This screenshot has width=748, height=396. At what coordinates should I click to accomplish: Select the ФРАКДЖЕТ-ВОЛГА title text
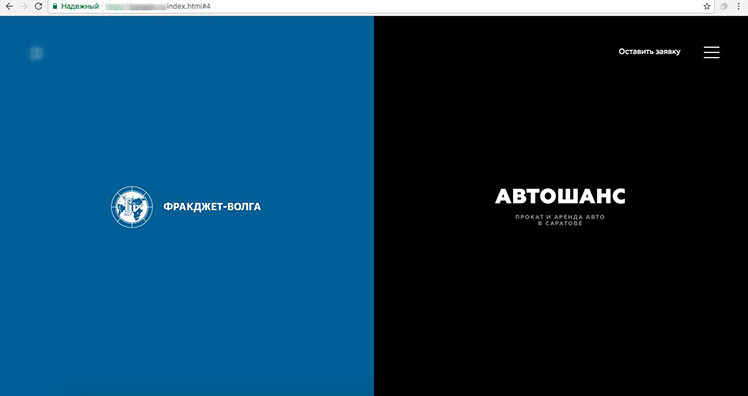(212, 207)
